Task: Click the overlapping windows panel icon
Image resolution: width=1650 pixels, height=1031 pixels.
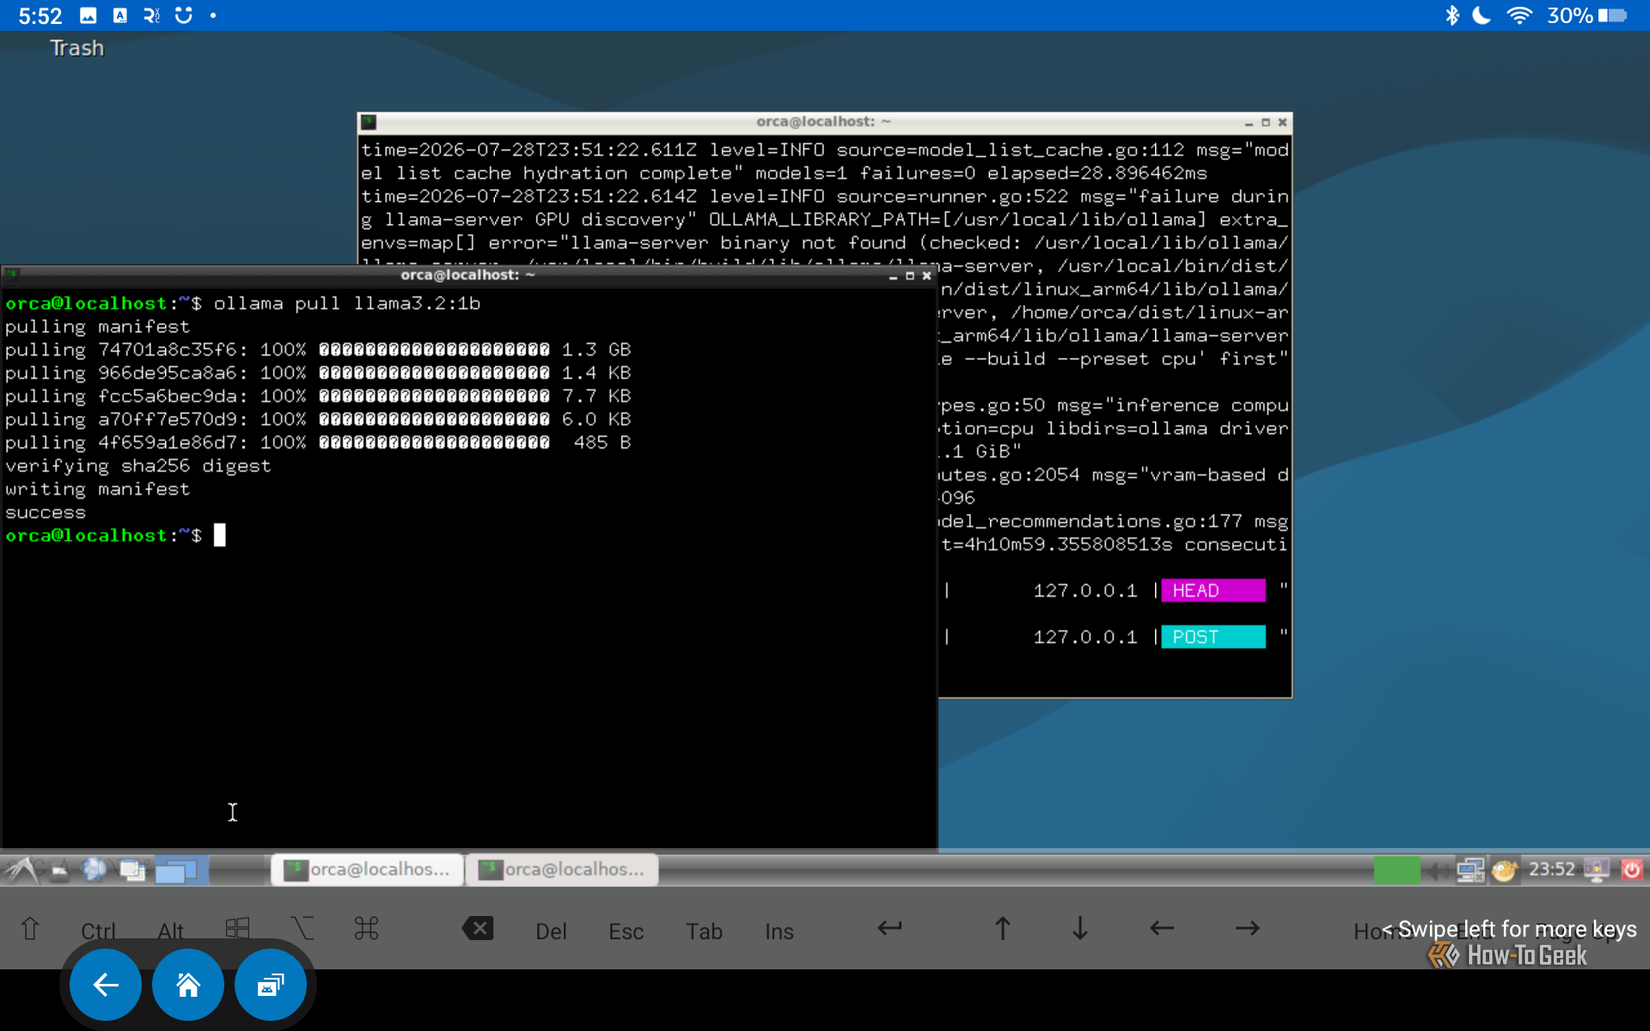Action: (133, 870)
